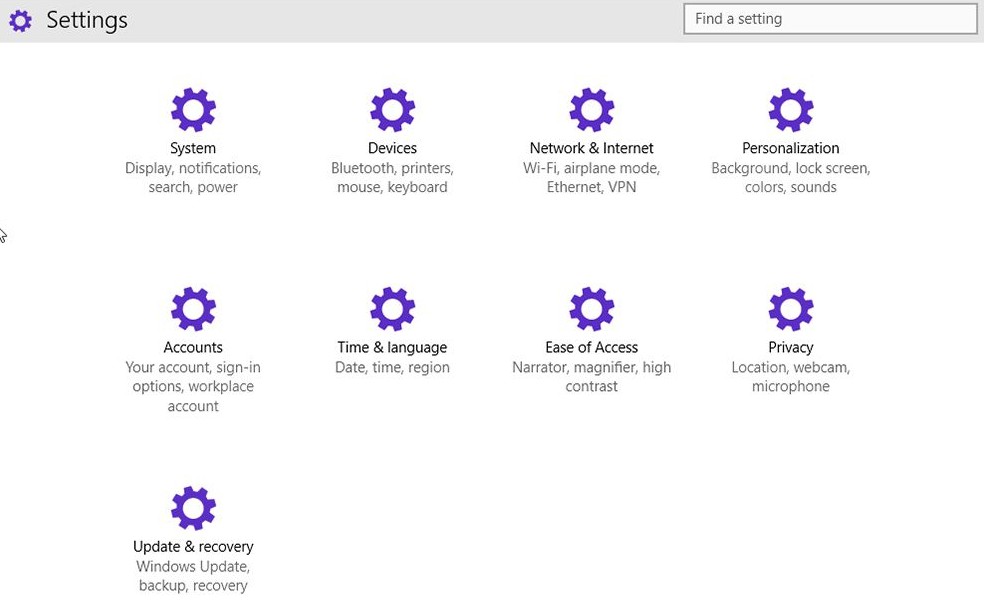The image size is (984, 602).
Task: Click the Time & language label
Action: tap(392, 348)
